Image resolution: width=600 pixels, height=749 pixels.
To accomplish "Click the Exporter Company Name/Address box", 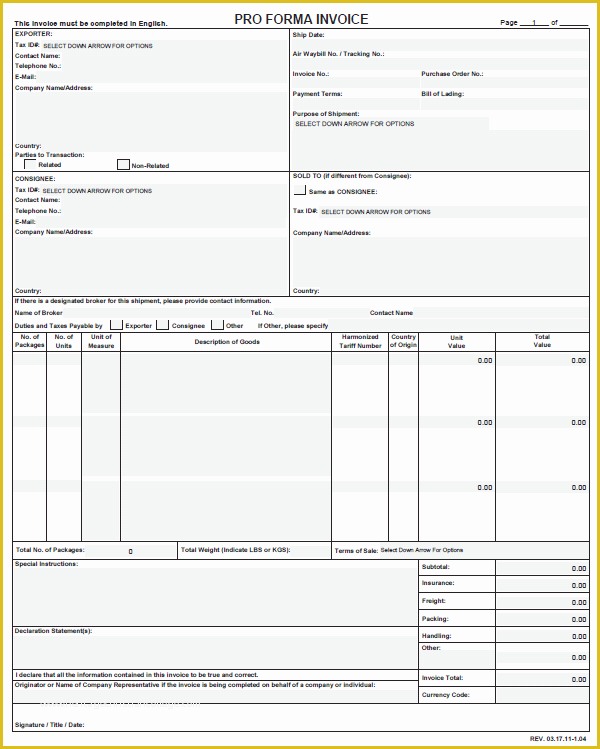I will click(150, 116).
